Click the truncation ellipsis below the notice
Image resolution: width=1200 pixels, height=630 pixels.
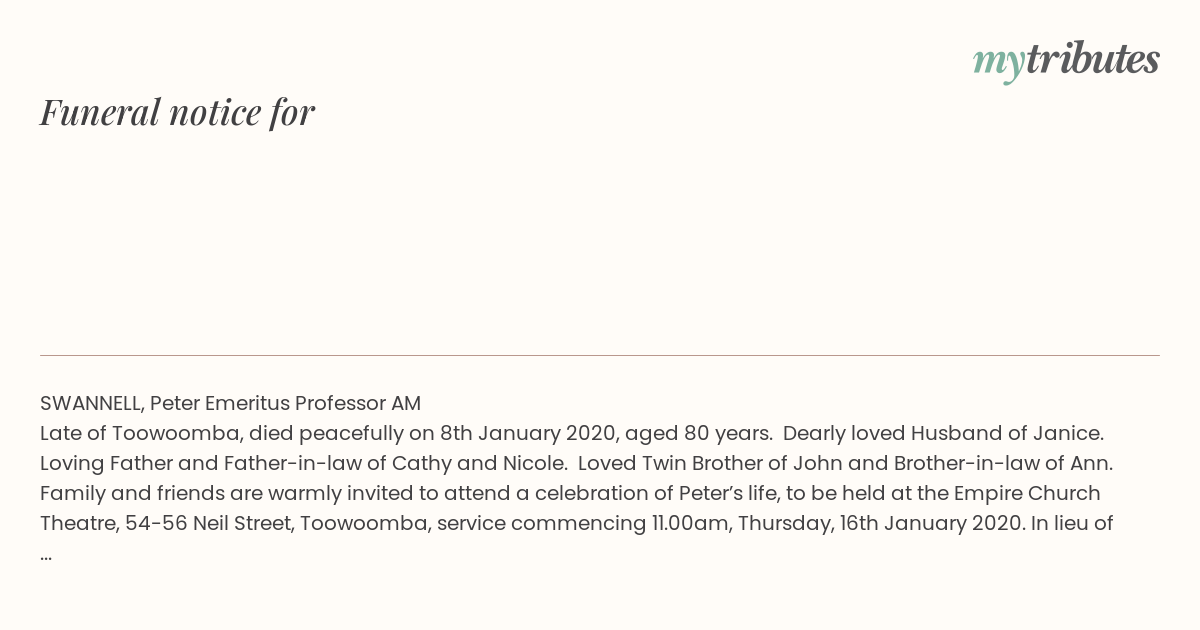tap(46, 554)
